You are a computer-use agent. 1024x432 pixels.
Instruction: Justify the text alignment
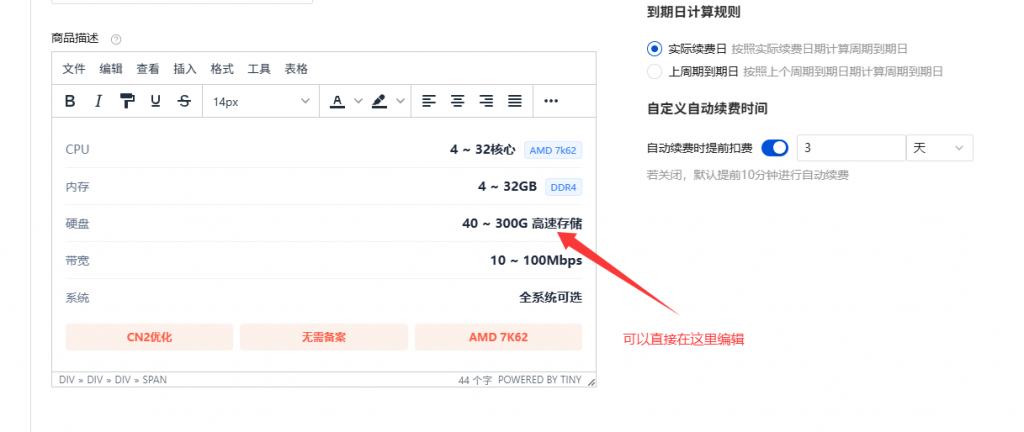pos(515,101)
